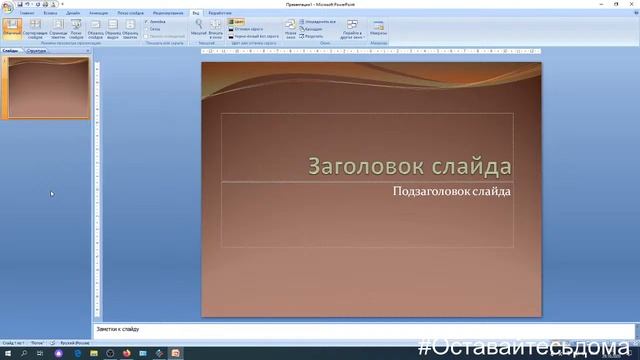Screen dimensions: 640x360
Task: Open PowerPoint help question mark icon
Action: (x=636, y=13)
